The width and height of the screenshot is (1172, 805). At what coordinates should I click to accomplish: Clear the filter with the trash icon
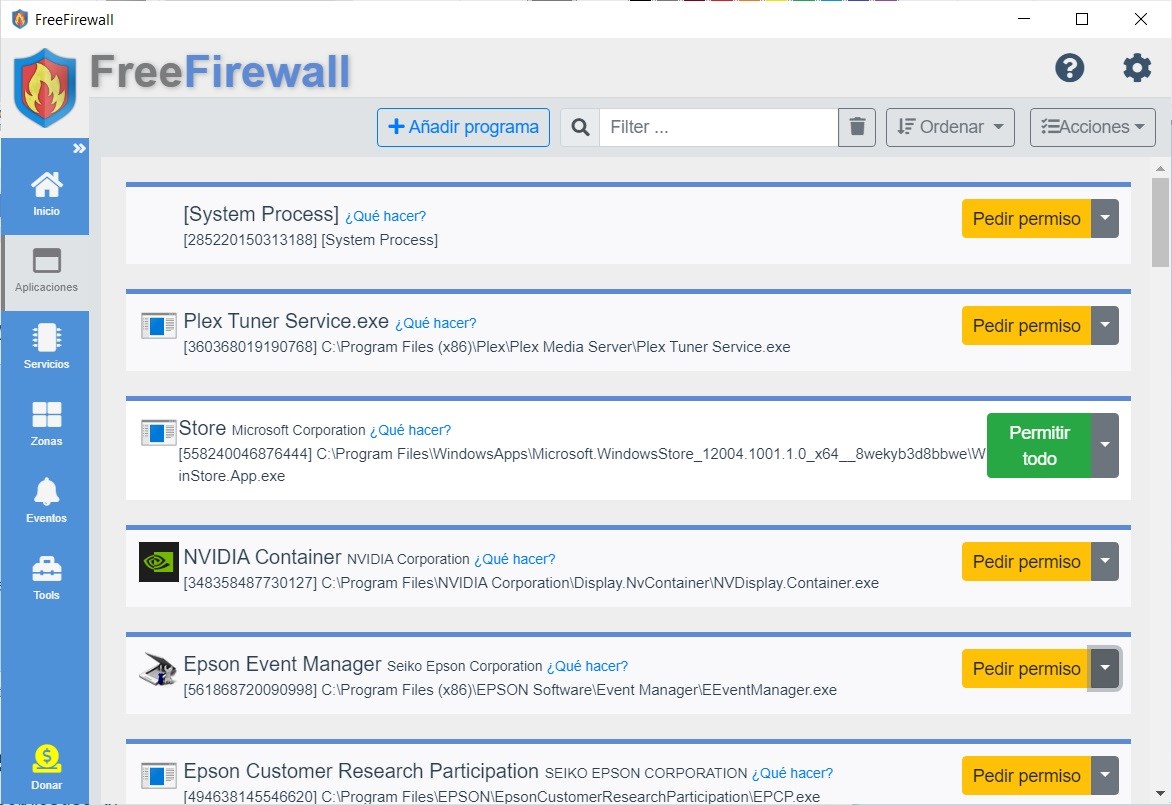point(857,127)
